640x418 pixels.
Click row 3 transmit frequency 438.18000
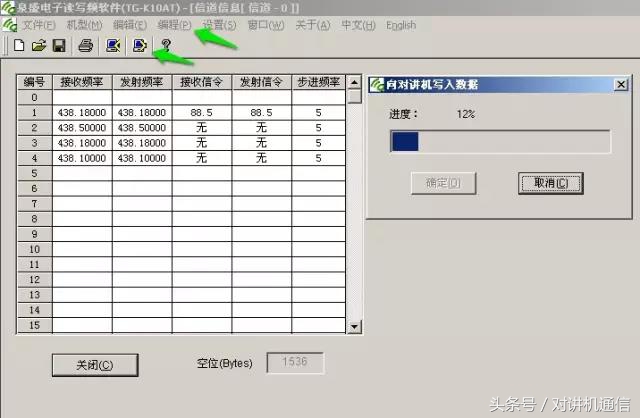pos(142,143)
